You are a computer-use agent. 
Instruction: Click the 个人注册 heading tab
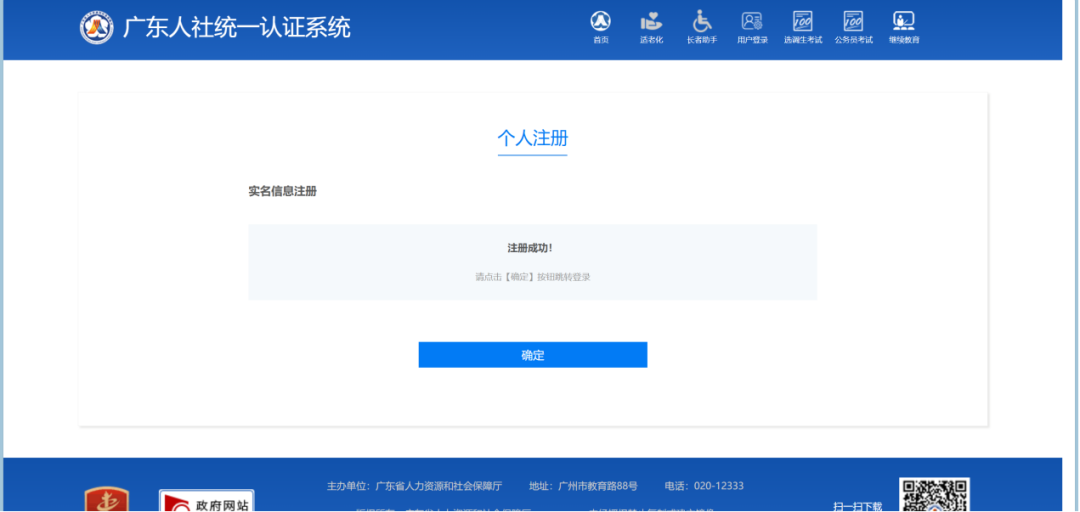coord(532,138)
